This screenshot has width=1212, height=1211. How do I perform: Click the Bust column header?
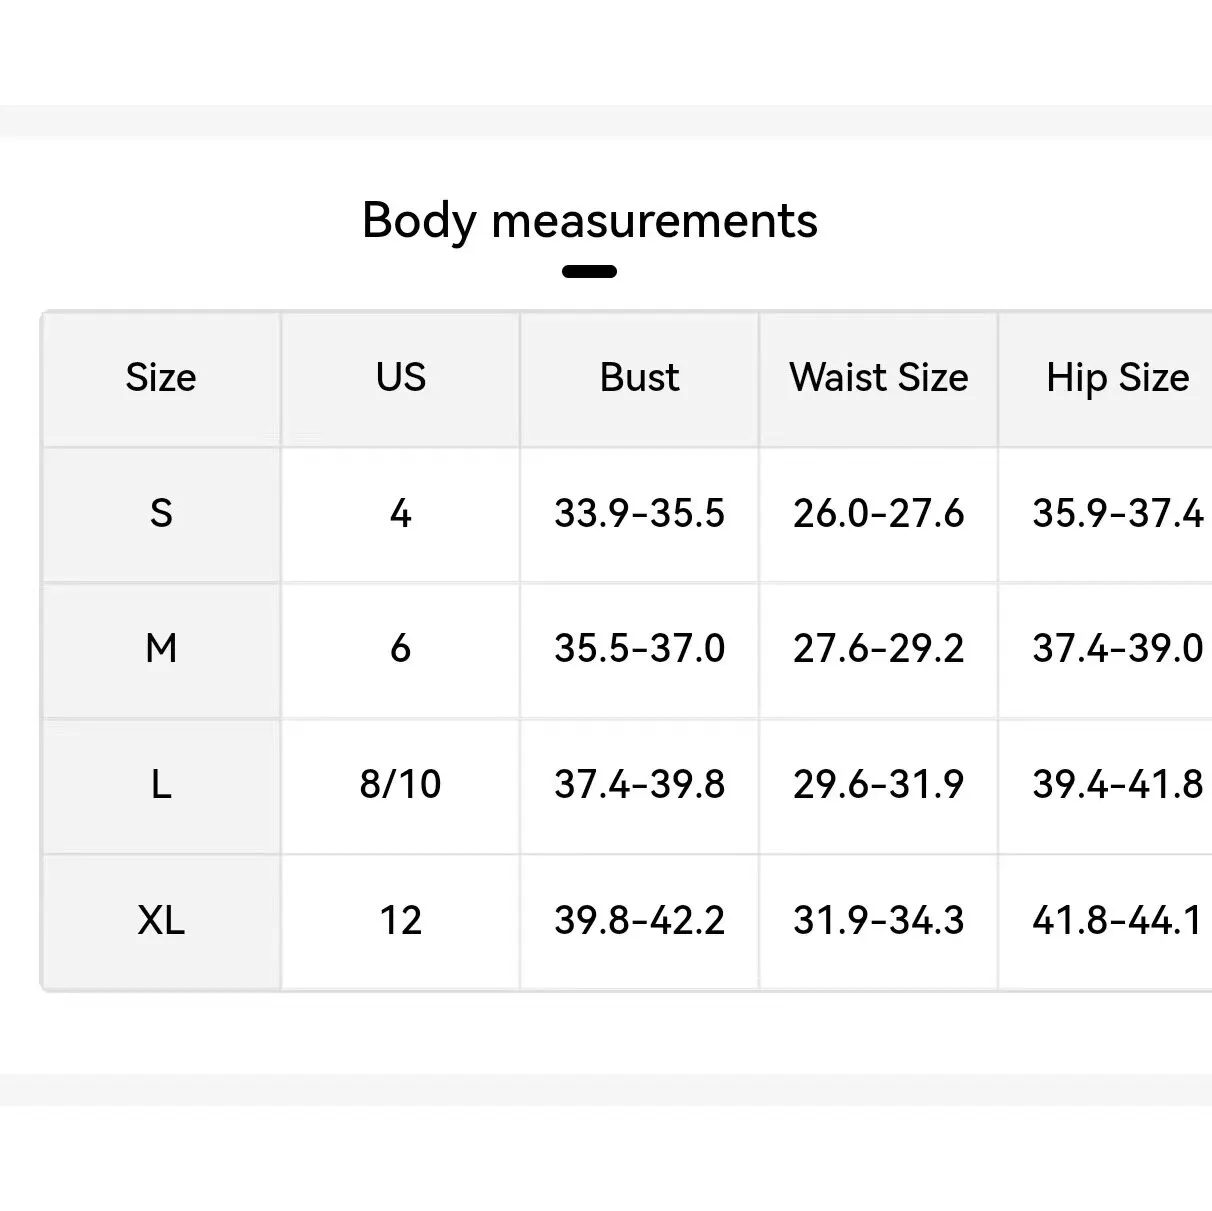[639, 378]
